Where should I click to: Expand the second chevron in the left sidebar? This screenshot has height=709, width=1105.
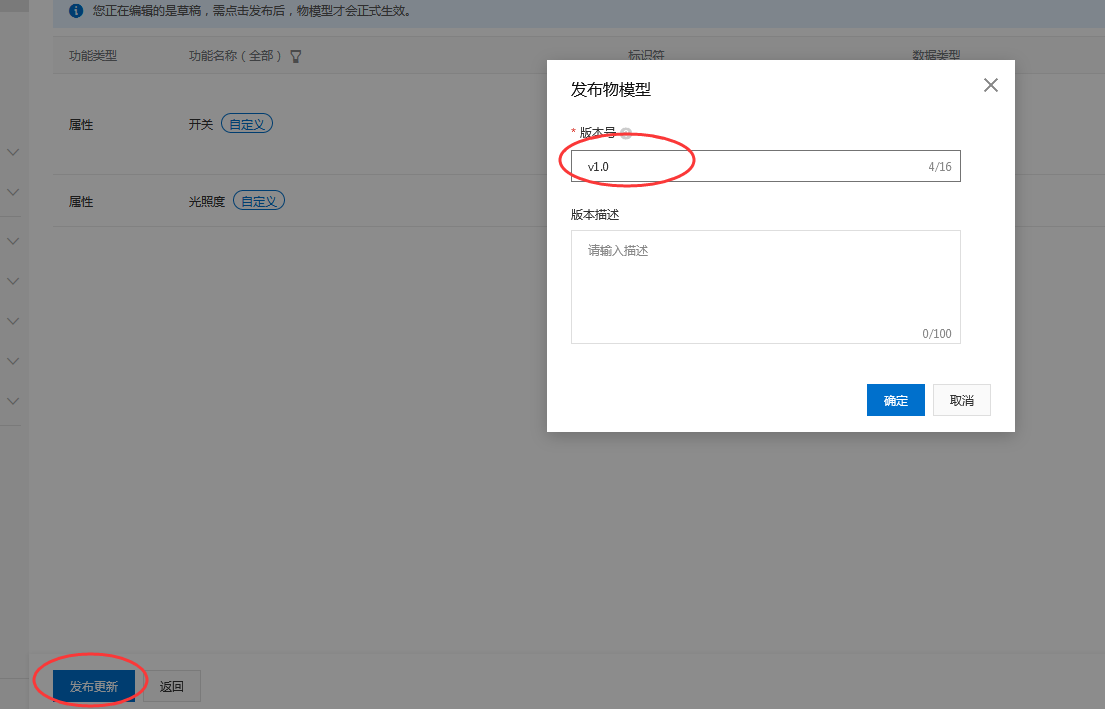(x=12, y=192)
